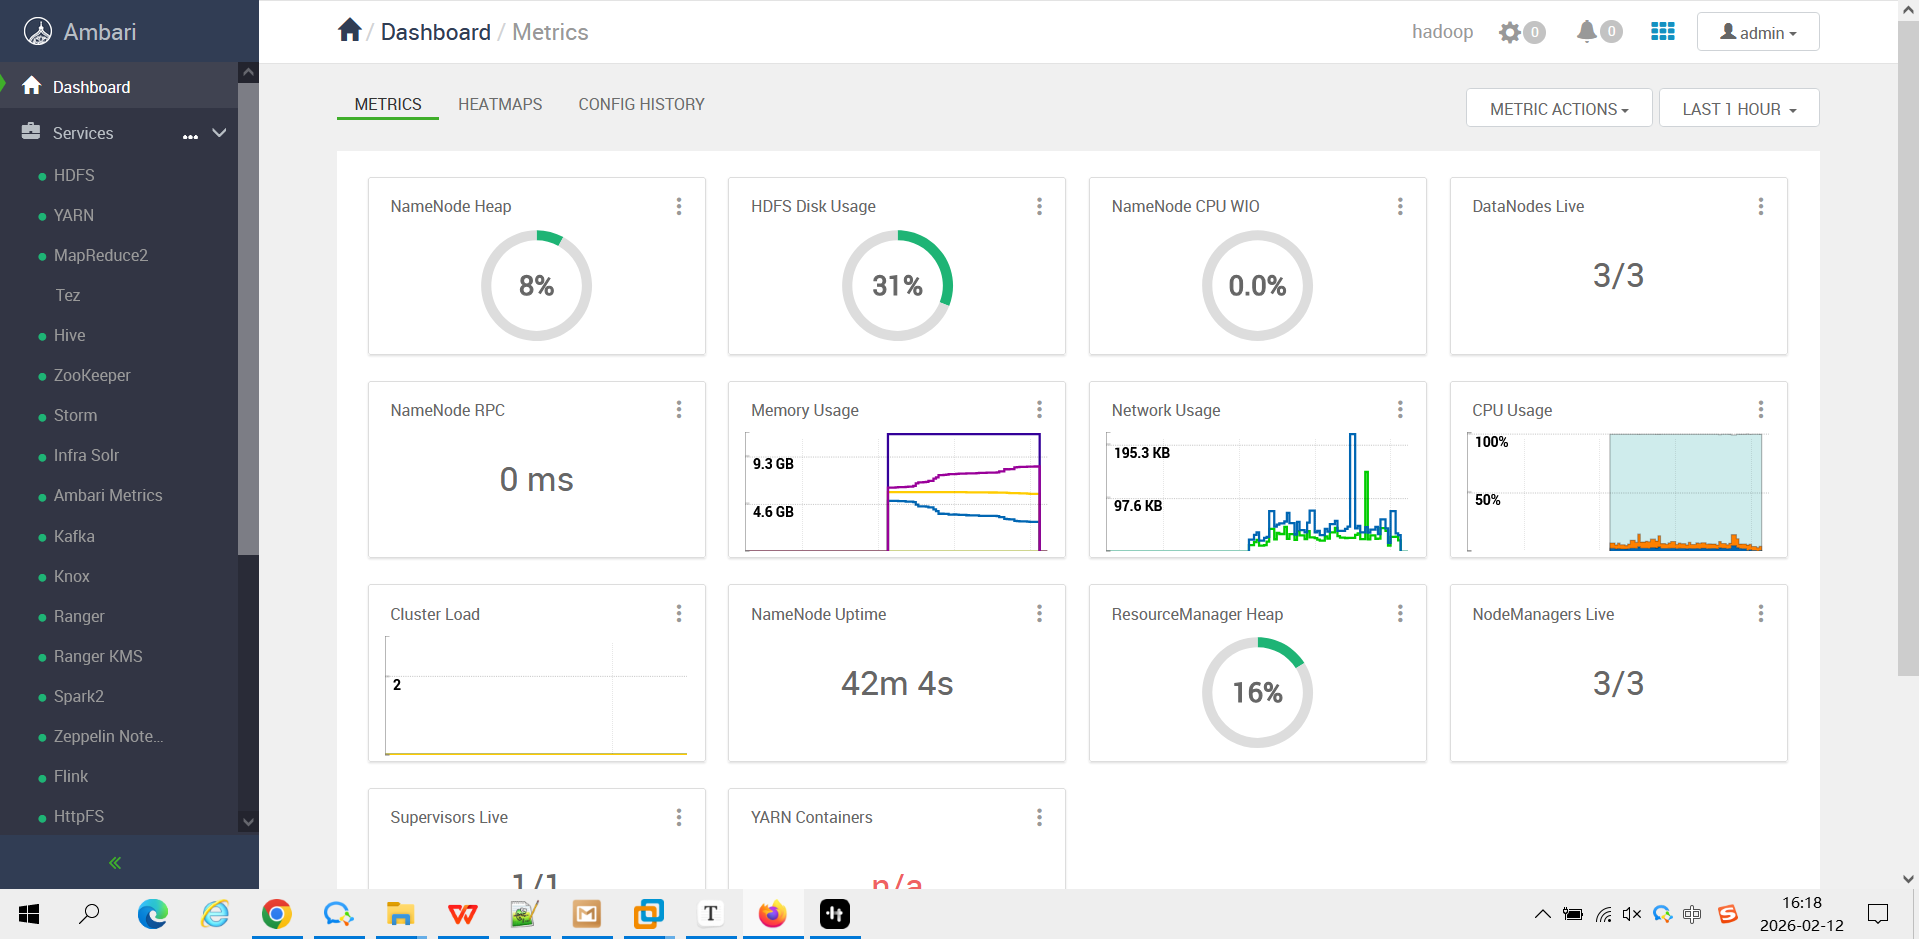The width and height of the screenshot is (1919, 939).
Task: Open the Kafka service page
Action: pyautogui.click(x=74, y=536)
